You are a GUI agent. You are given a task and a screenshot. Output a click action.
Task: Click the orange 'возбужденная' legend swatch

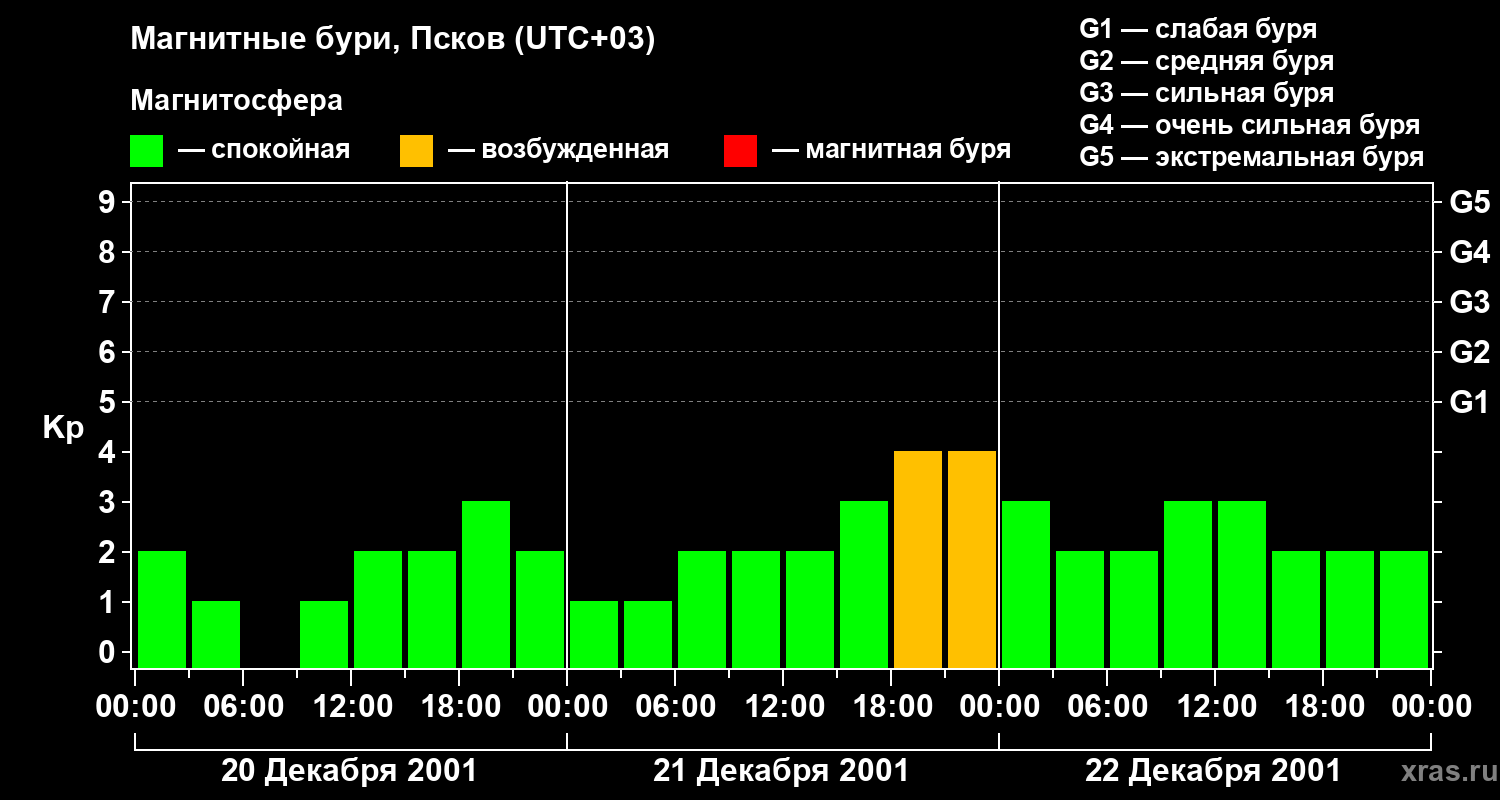(416, 151)
